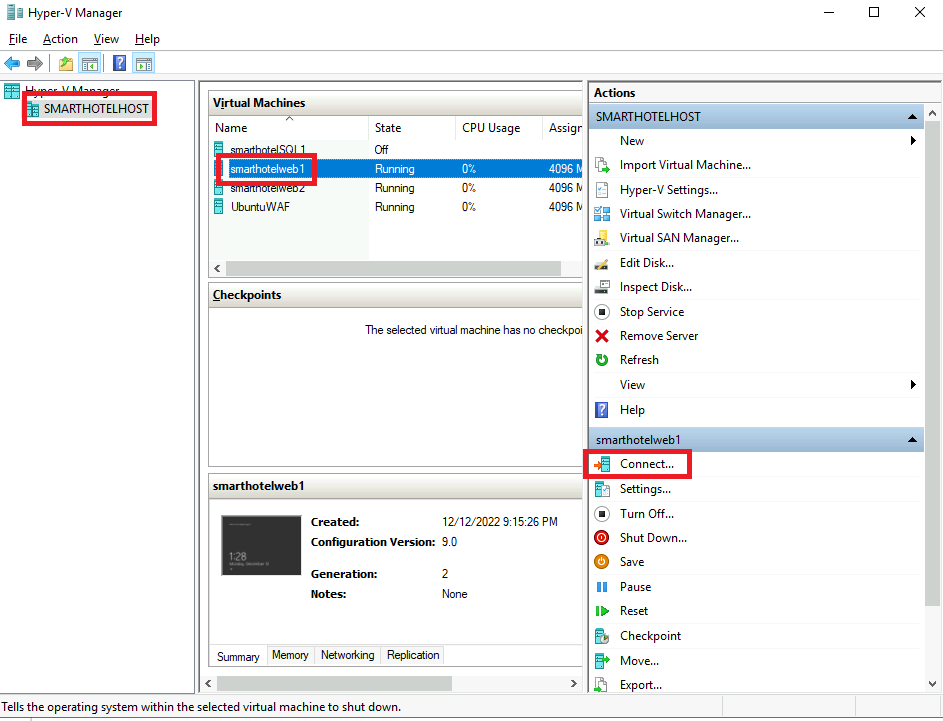
Task: Click the Help icon in Actions pane
Action: tap(601, 410)
